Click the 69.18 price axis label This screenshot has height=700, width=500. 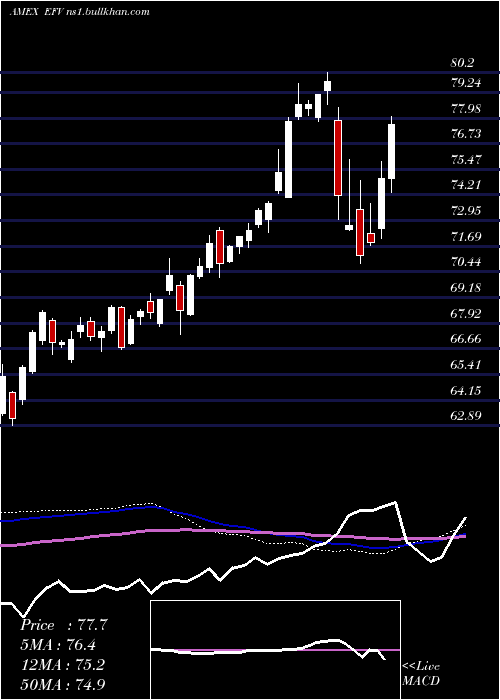(x=466, y=288)
